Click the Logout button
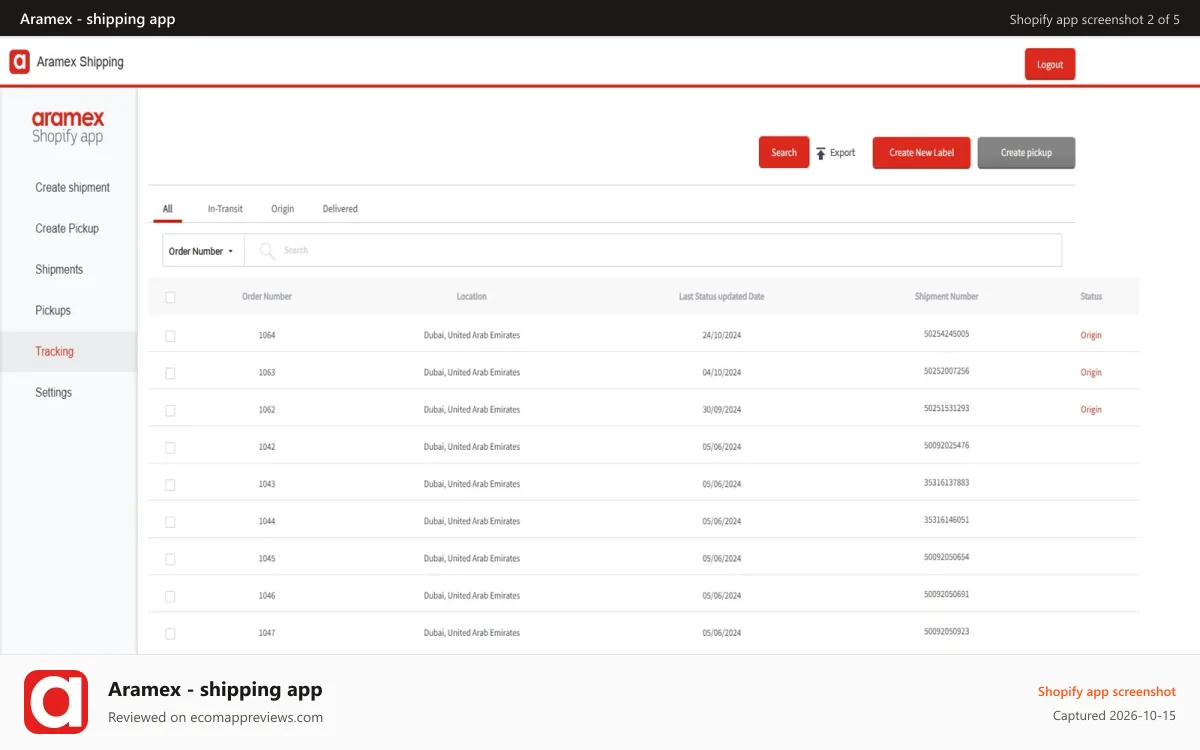The image size is (1200, 750). (1050, 64)
